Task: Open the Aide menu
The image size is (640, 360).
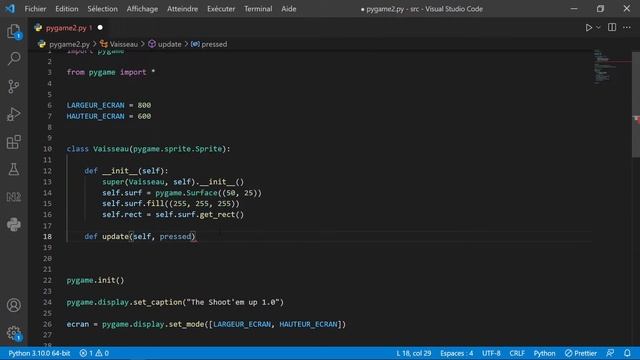Action: [x=289, y=9]
